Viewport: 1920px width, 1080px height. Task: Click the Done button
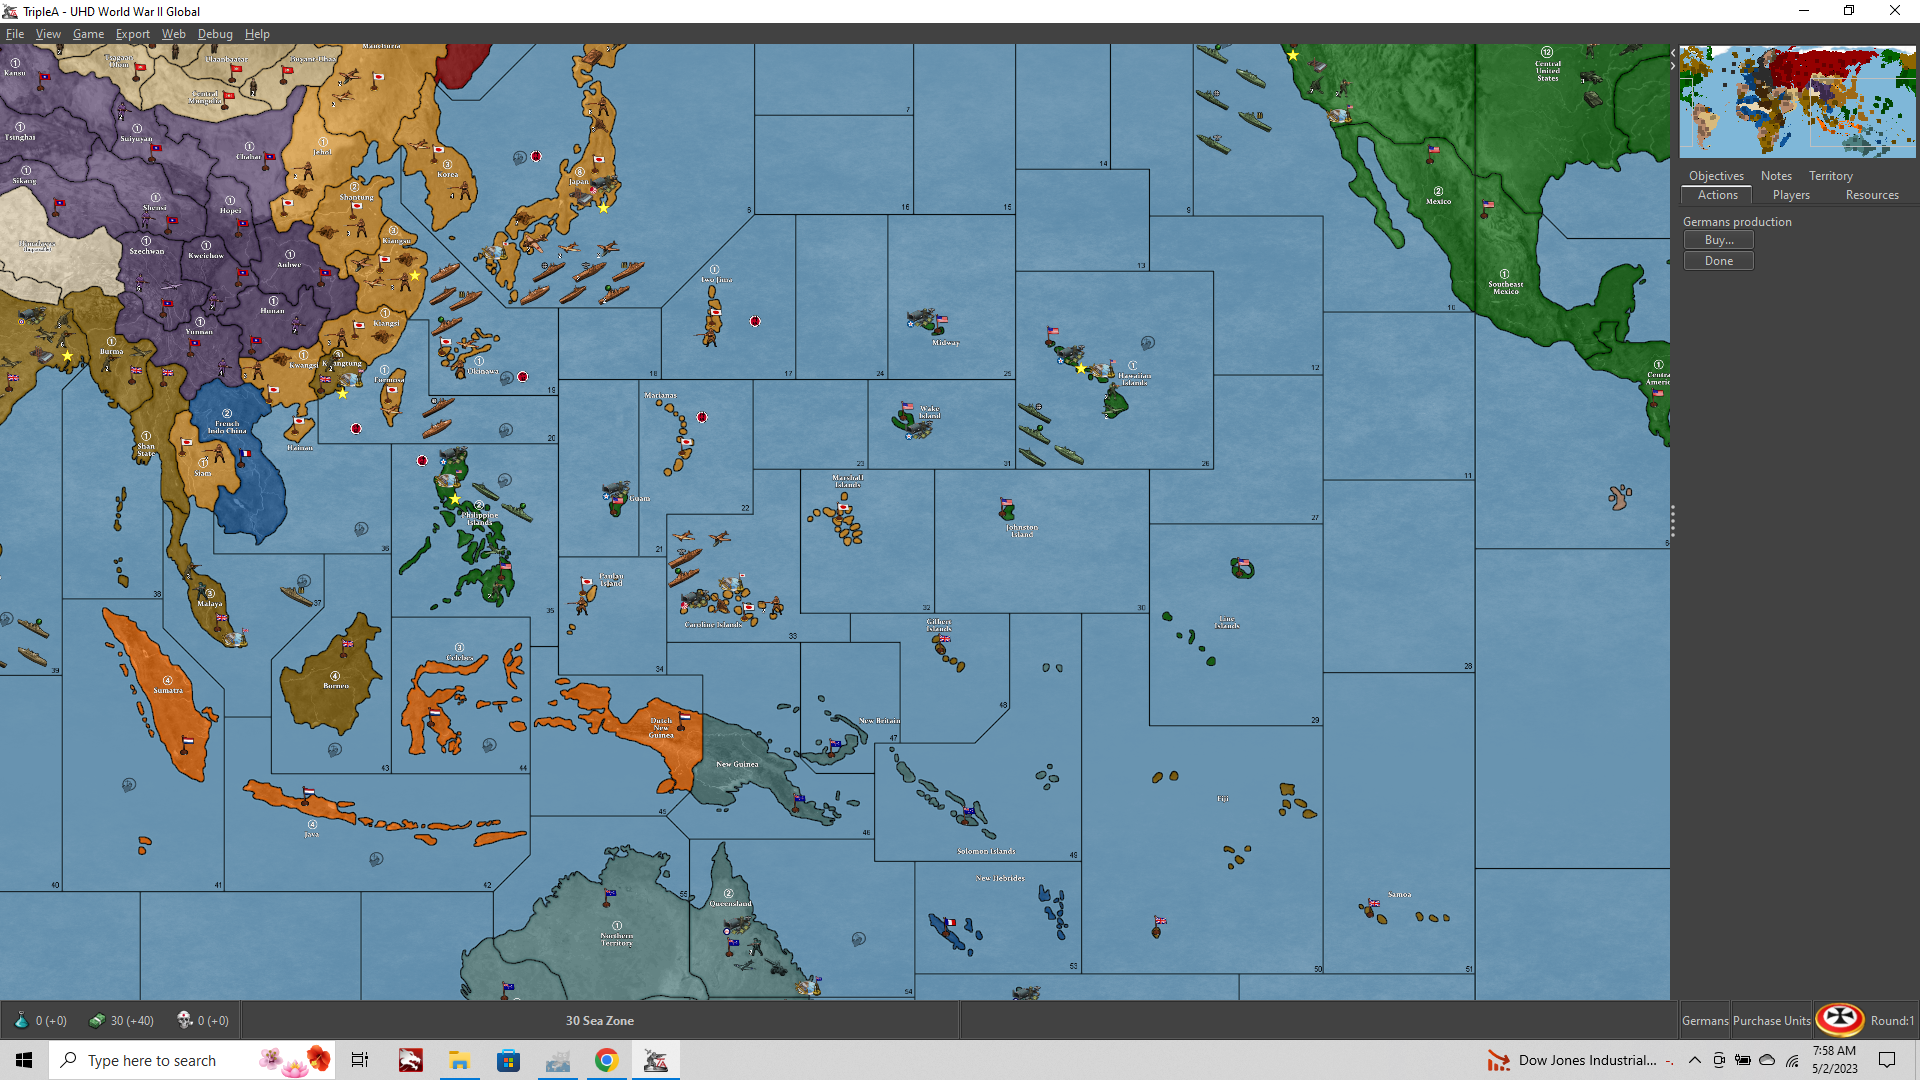[x=1719, y=261]
